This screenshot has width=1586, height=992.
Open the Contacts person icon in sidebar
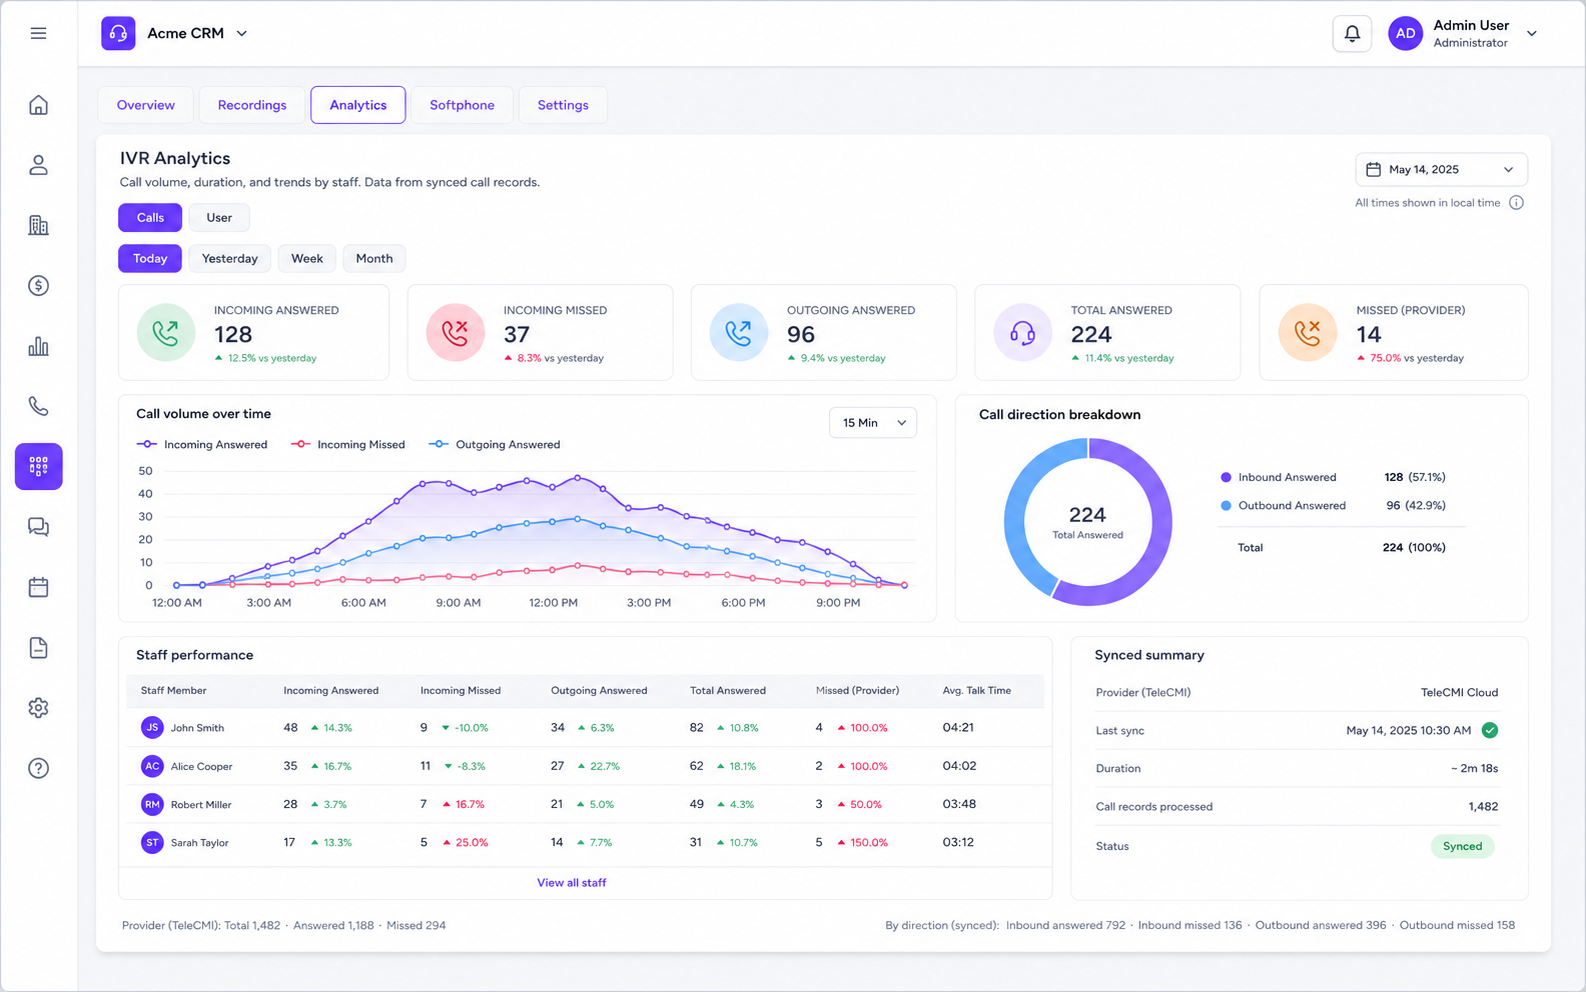(38, 165)
